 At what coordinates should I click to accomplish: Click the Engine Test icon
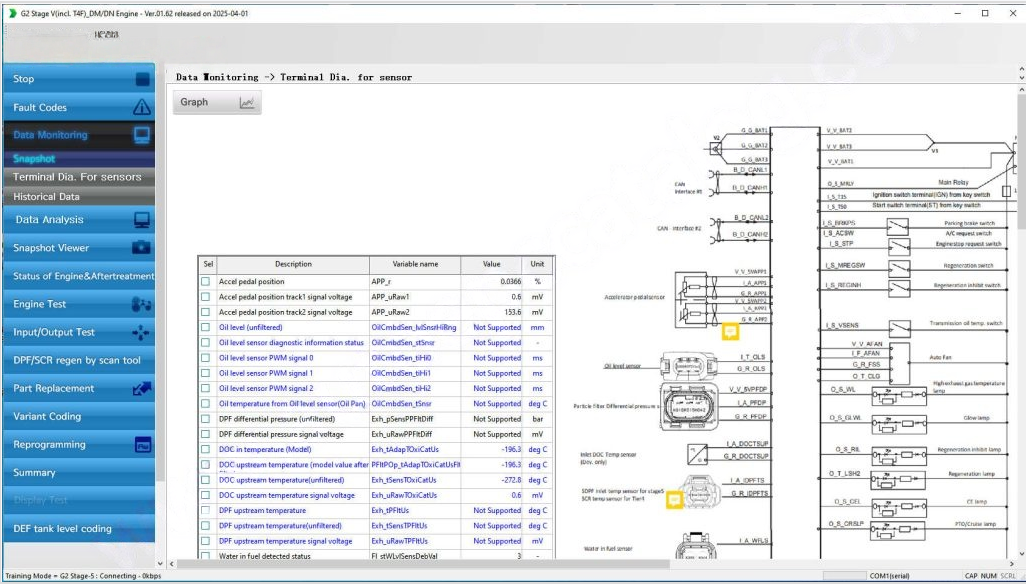tap(142, 304)
